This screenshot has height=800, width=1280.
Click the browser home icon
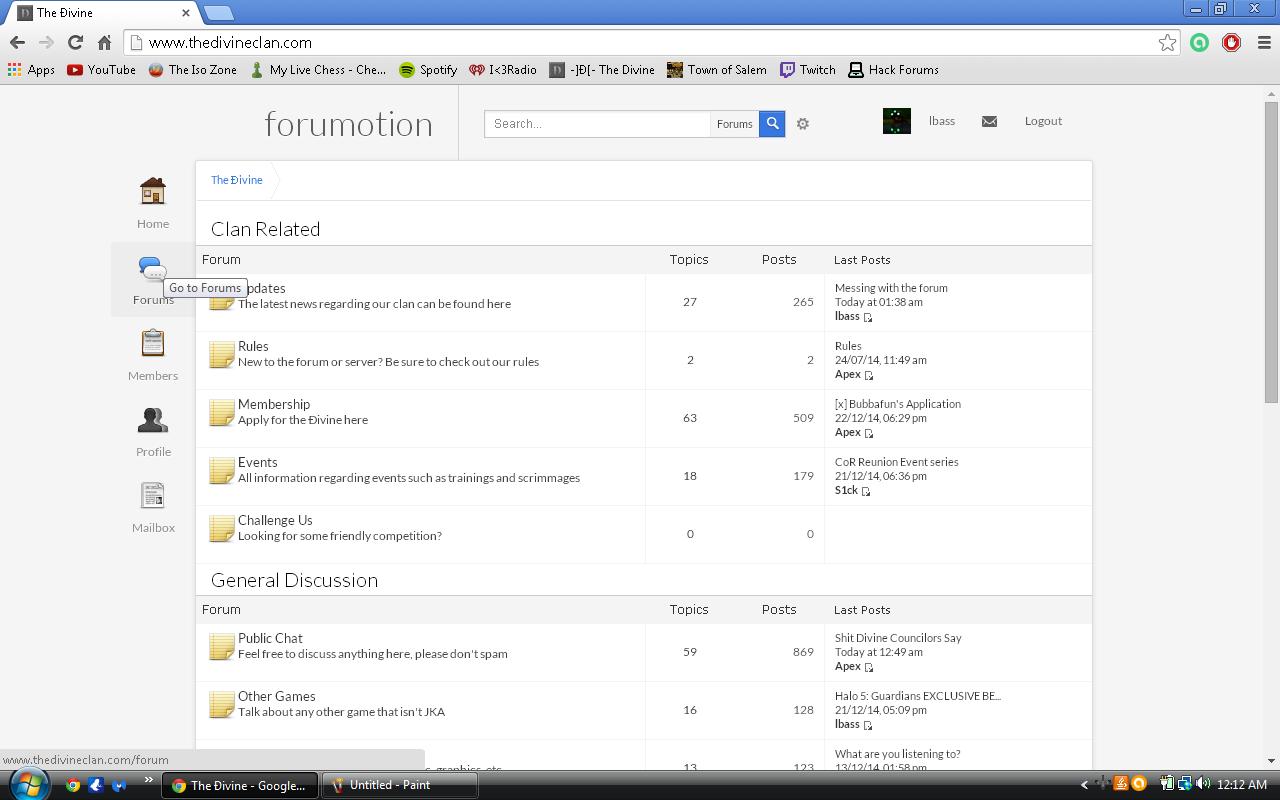[104, 42]
